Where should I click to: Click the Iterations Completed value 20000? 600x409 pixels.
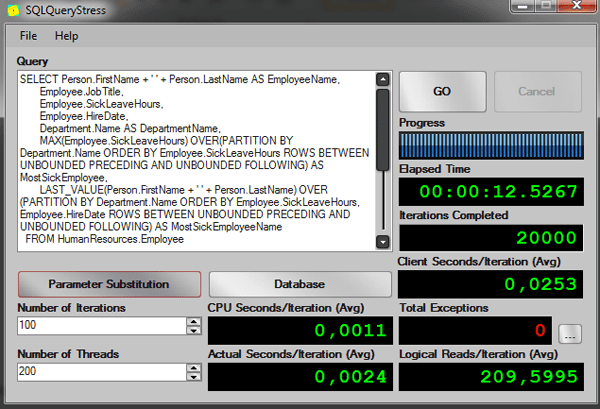[546, 238]
